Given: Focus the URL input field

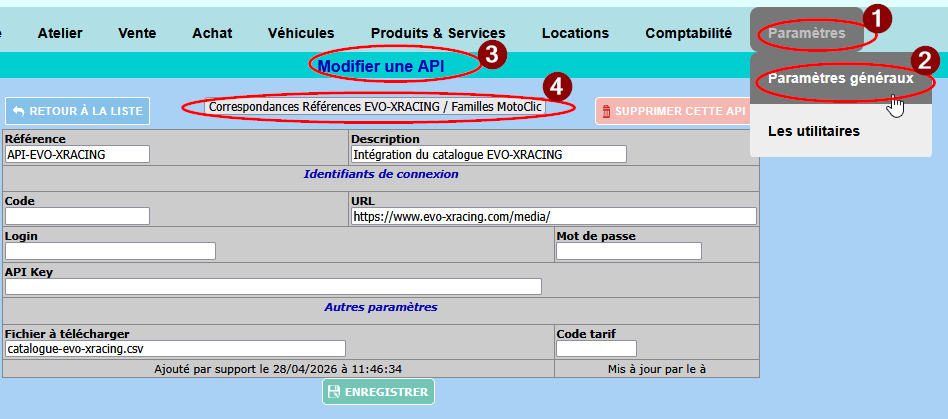Looking at the screenshot, I should tap(553, 216).
